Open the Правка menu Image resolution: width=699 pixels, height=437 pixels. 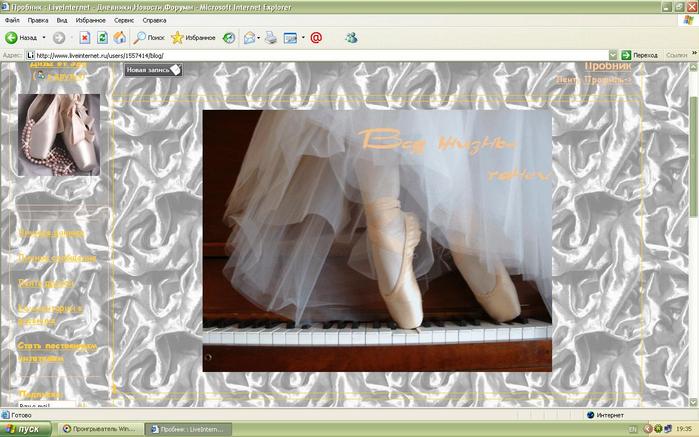tap(38, 21)
